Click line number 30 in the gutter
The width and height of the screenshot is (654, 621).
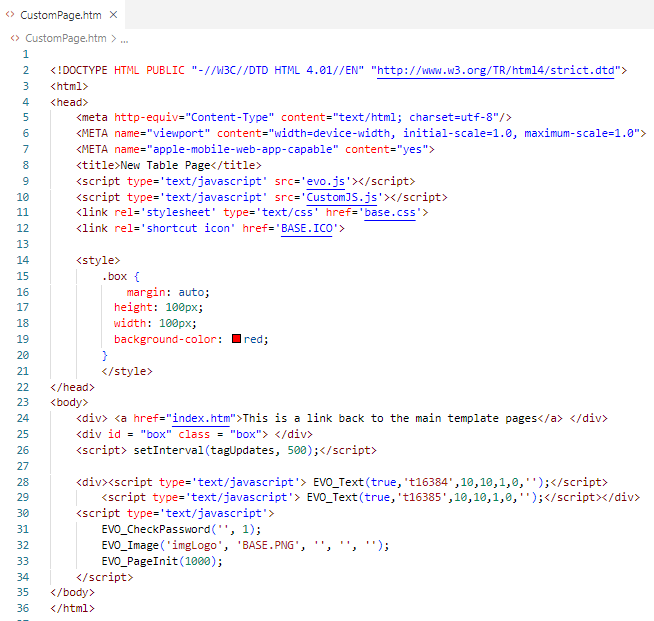(23, 513)
